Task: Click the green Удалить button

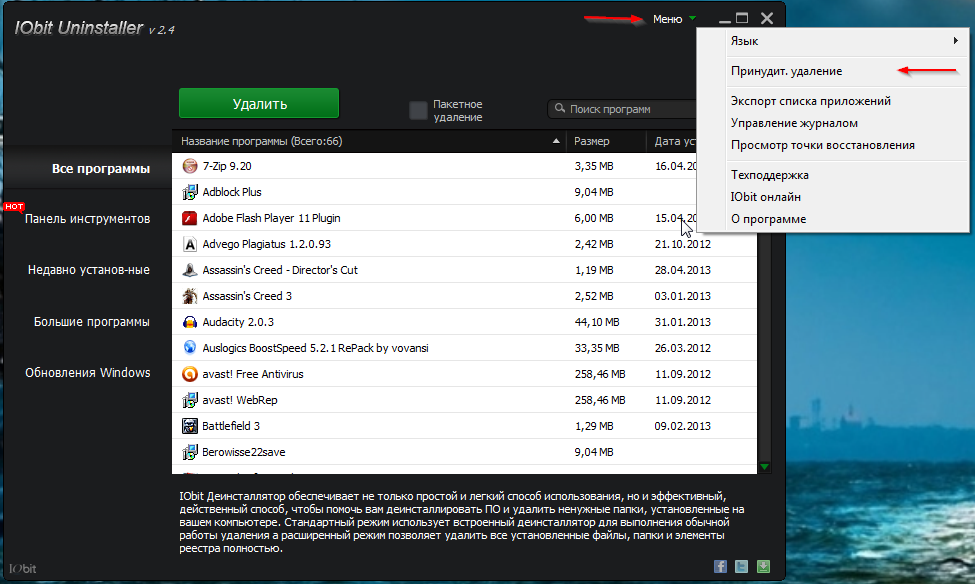Action: pos(259,103)
